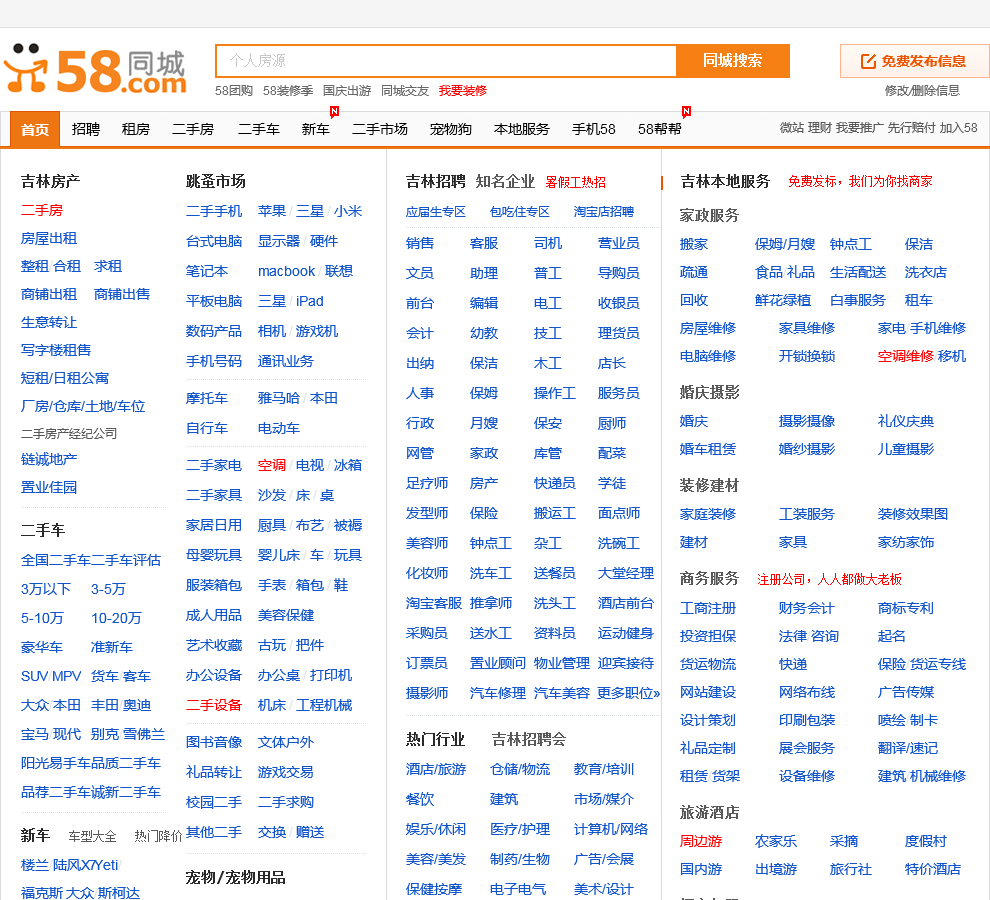Open 本地服务 nav tab
The image size is (990, 900).
point(522,129)
